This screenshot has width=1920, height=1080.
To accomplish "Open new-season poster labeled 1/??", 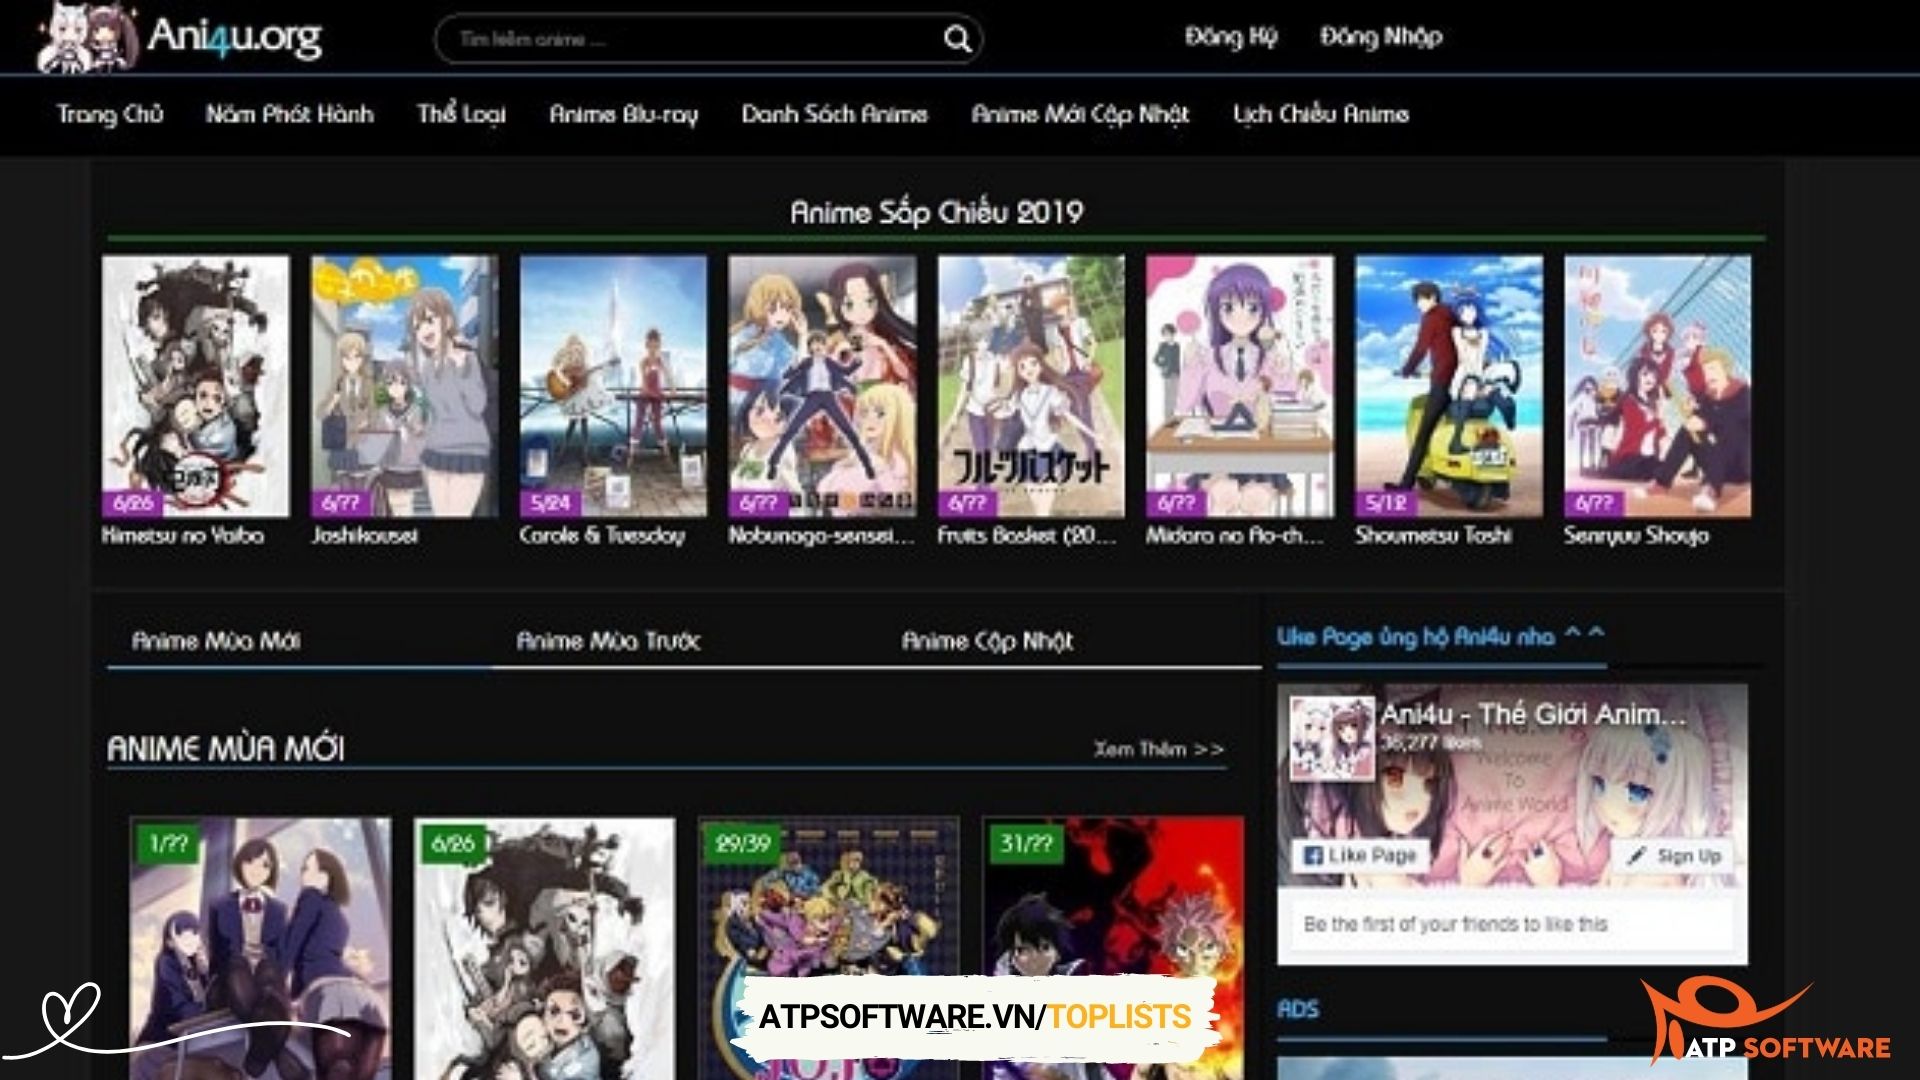I will pos(260,948).
